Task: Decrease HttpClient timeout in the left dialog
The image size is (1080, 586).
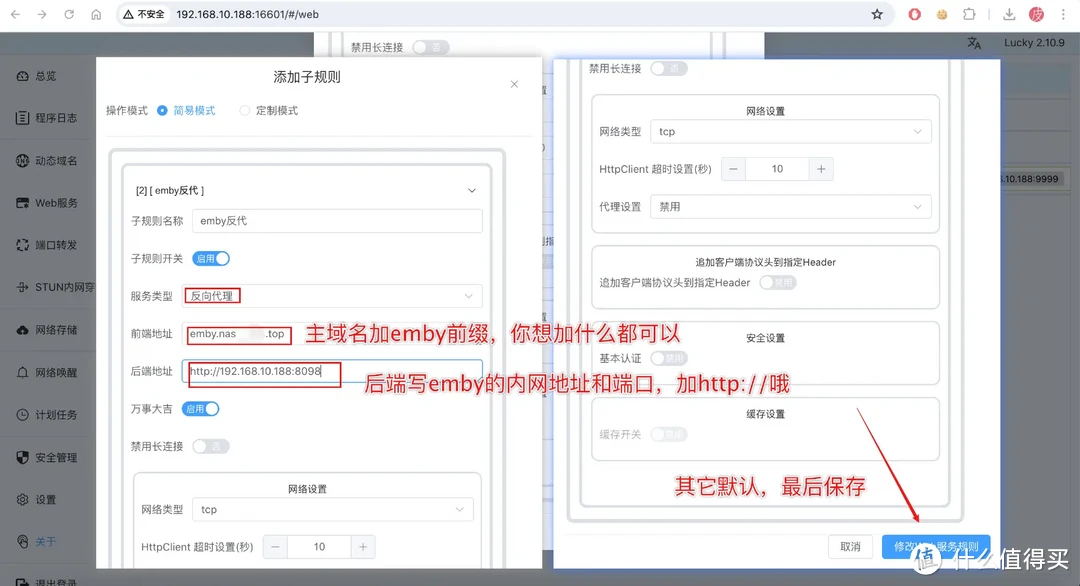Action: tap(275, 547)
